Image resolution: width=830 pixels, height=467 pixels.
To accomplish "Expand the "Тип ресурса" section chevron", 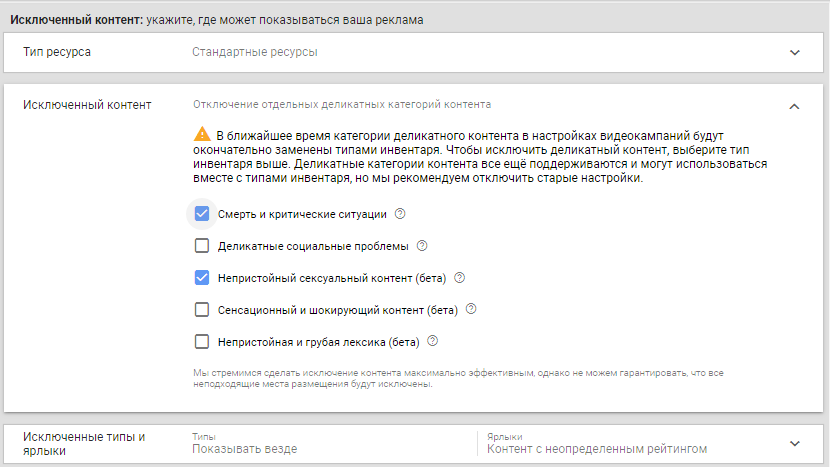I will point(795,53).
